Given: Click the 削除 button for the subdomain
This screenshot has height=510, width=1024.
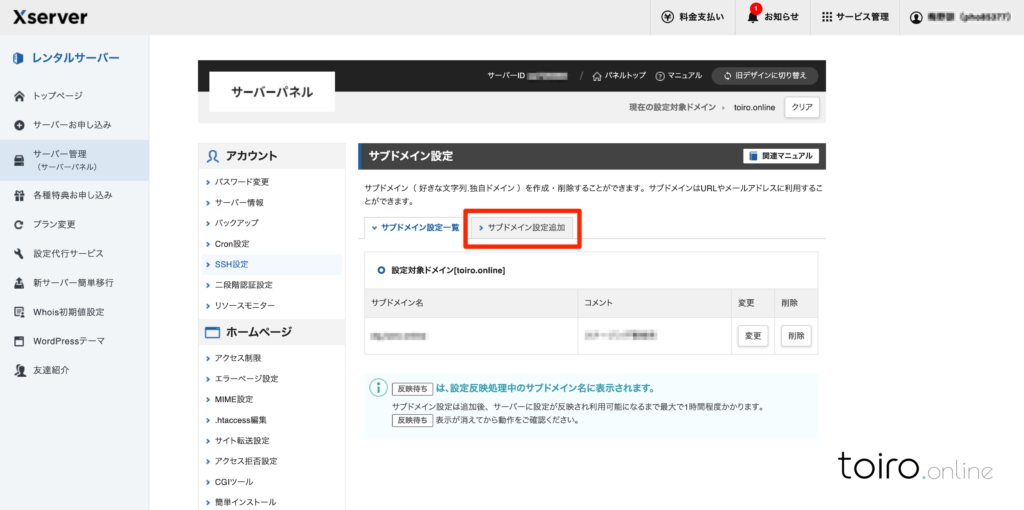Looking at the screenshot, I should [x=795, y=336].
